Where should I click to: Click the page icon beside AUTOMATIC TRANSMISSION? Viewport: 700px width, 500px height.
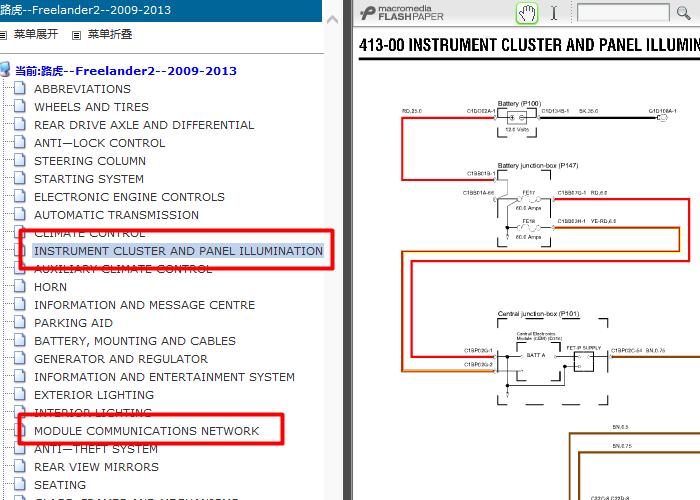click(20, 214)
